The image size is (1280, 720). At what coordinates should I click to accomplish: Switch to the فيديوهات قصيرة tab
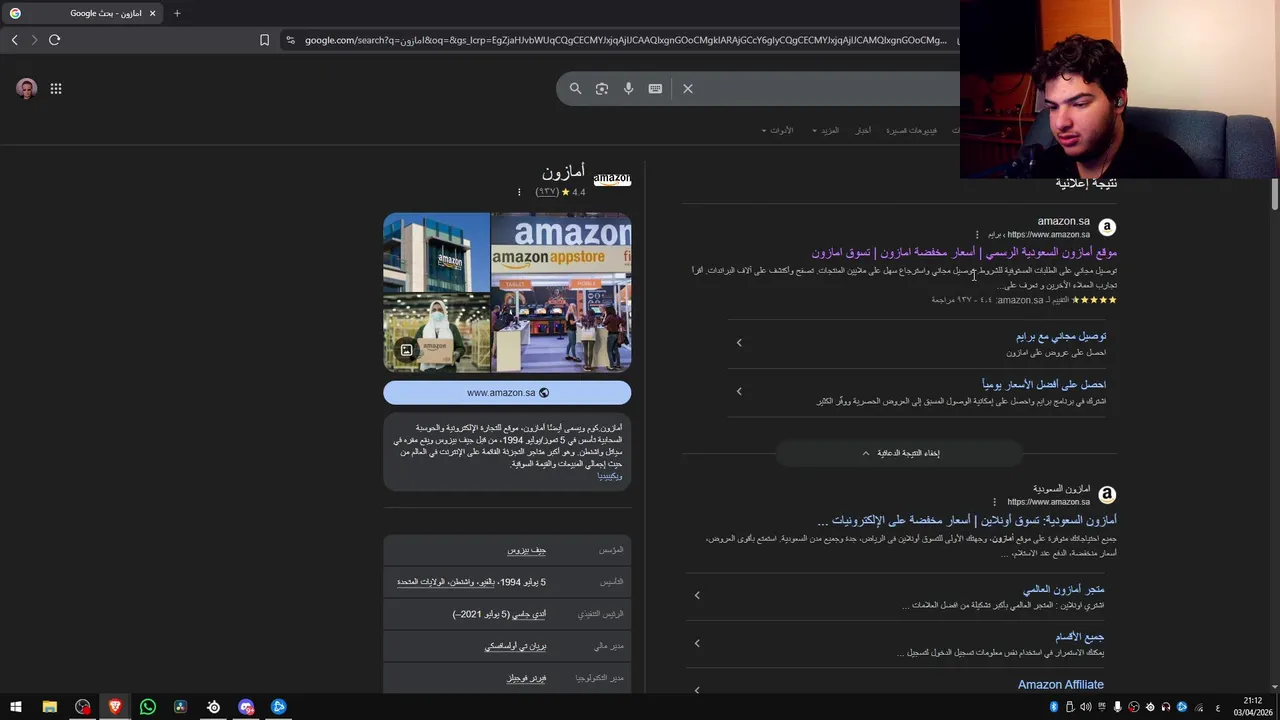pos(912,131)
